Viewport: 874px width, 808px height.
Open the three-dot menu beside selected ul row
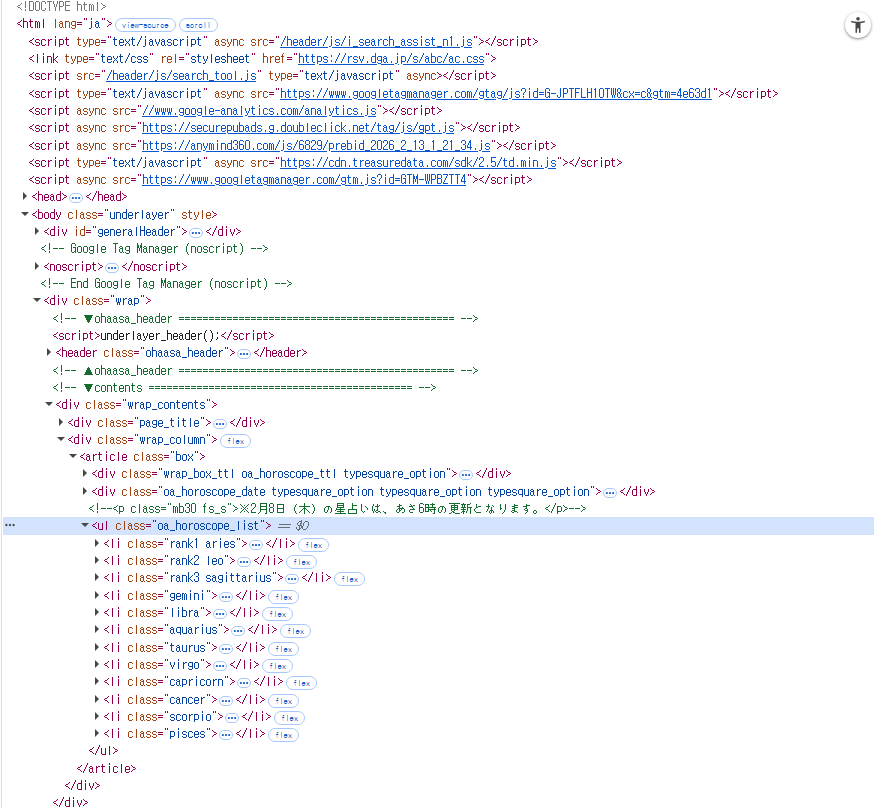pyautogui.click(x=10, y=525)
